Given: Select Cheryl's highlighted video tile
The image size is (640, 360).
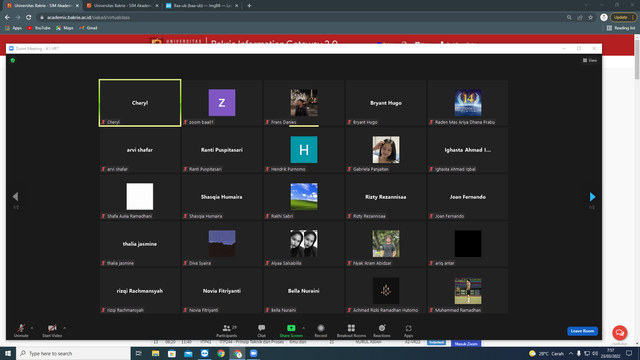Looking at the screenshot, I should 140,103.
